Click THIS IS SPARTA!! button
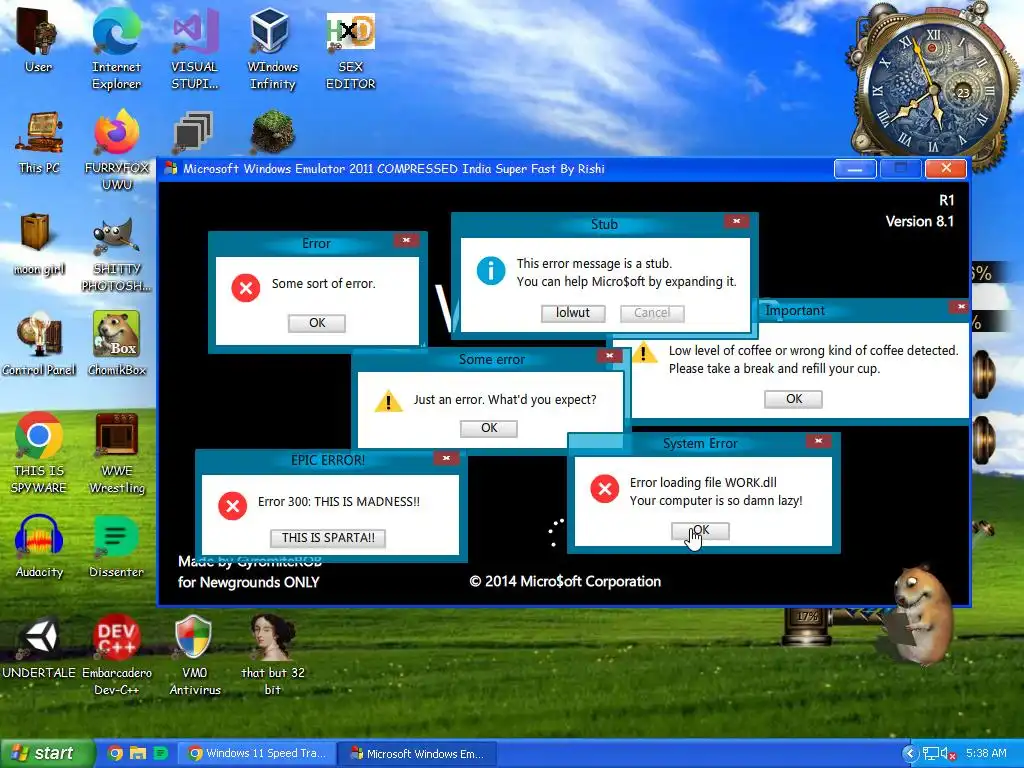This screenshot has width=1024, height=768. [328, 537]
